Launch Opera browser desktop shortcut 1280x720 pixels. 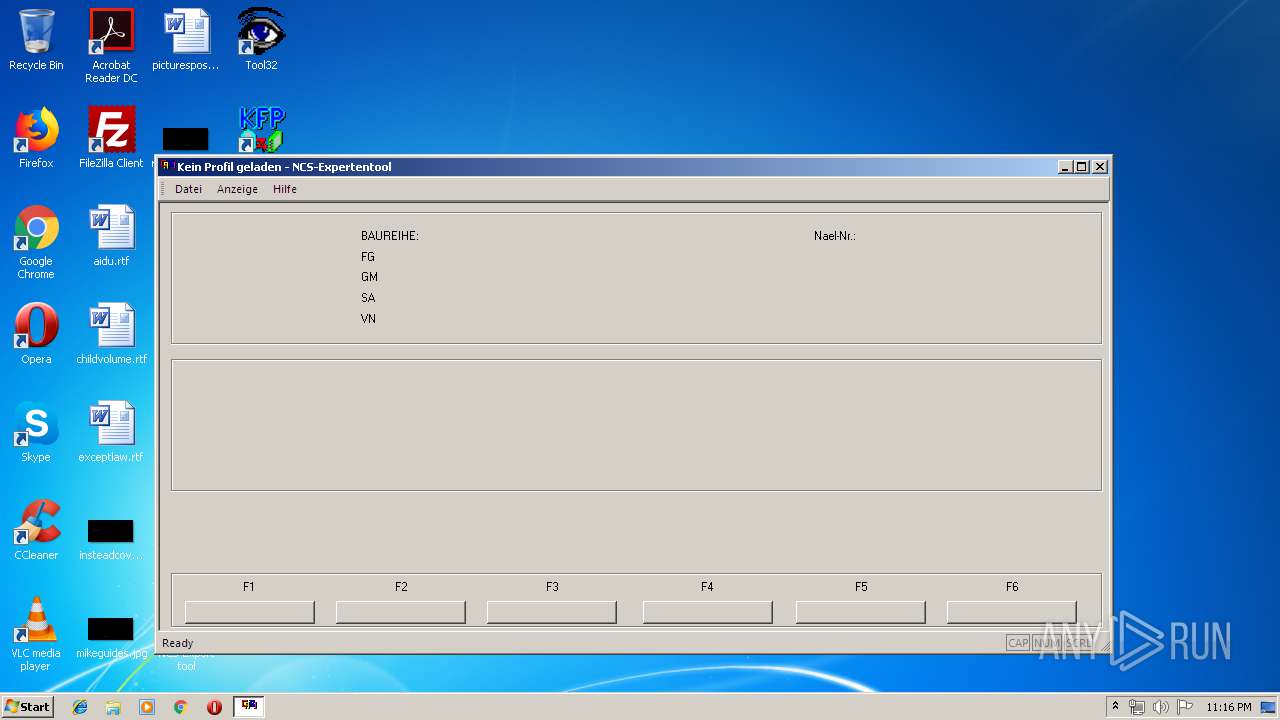click(x=36, y=334)
